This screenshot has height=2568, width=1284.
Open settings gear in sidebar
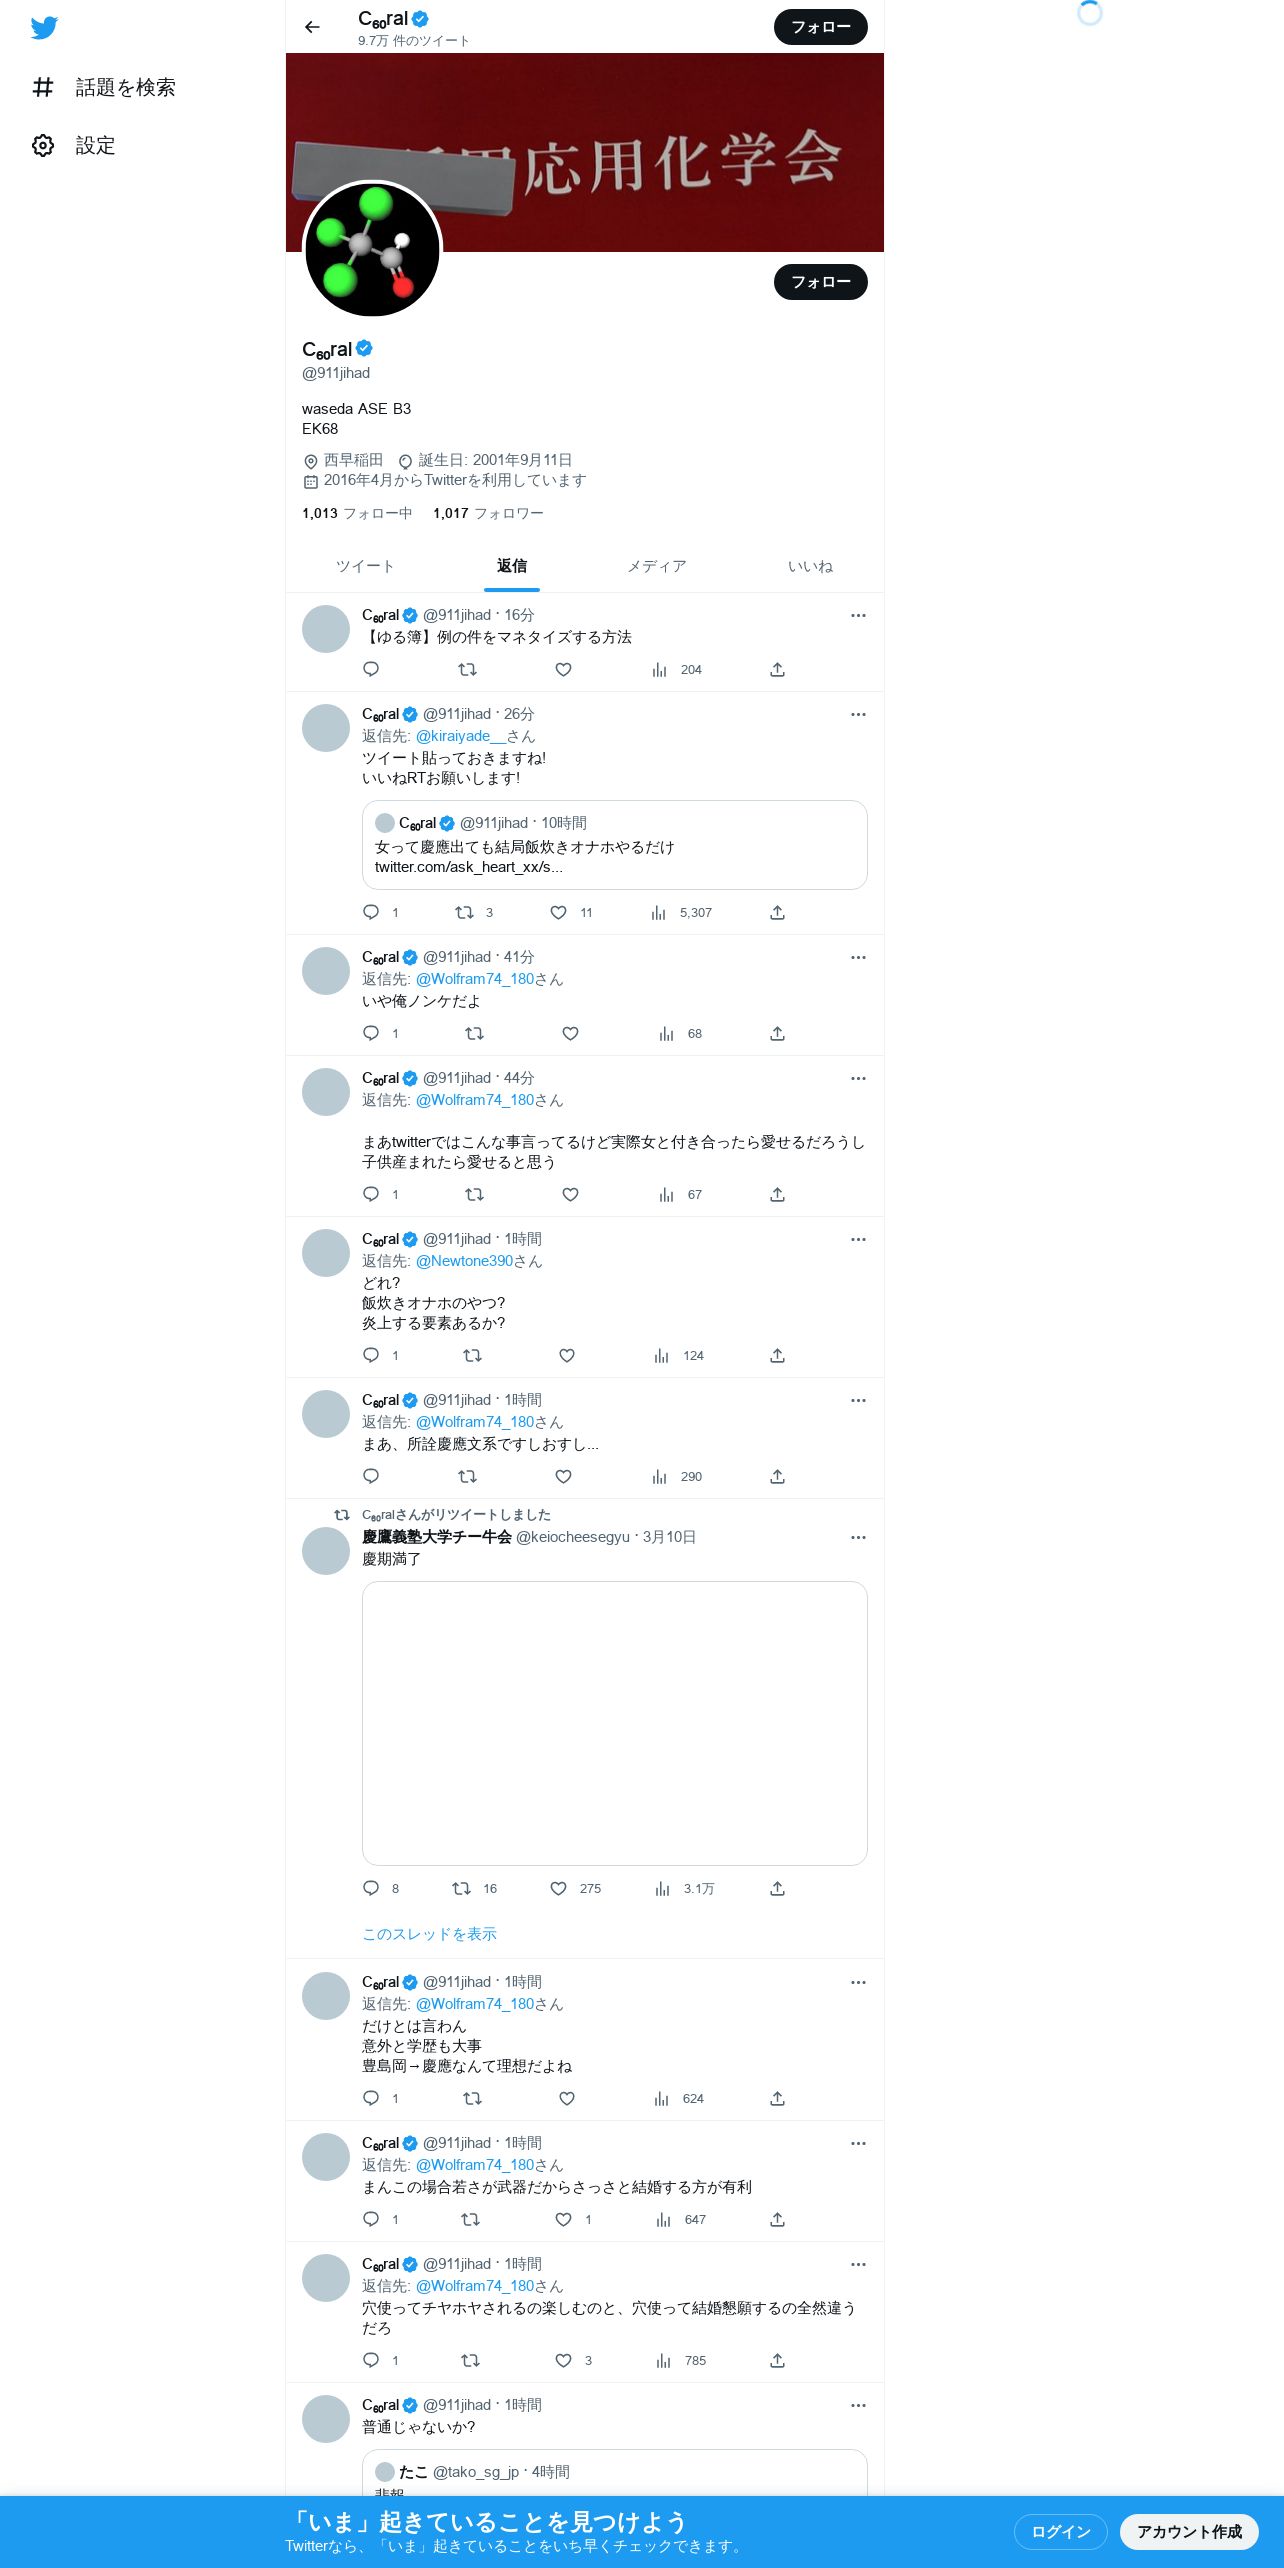coord(43,145)
